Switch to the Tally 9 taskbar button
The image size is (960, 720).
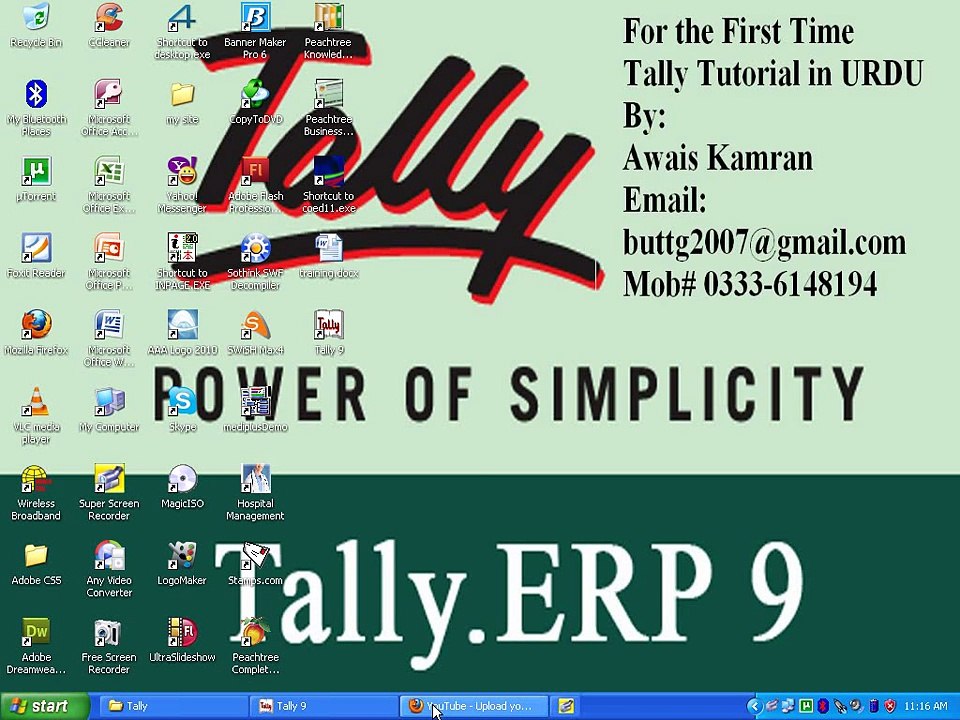pos(324,706)
